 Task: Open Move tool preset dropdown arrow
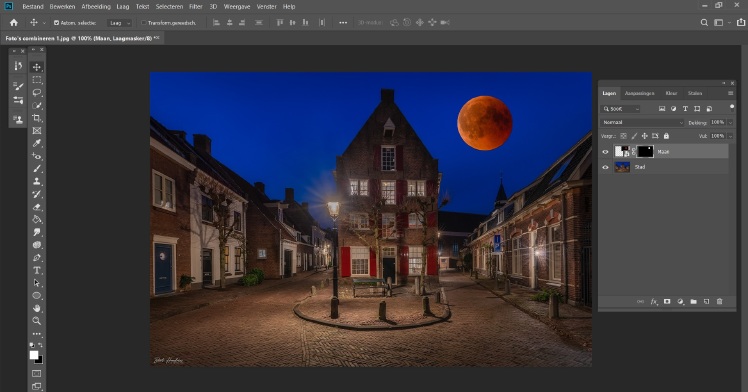pyautogui.click(x=44, y=22)
